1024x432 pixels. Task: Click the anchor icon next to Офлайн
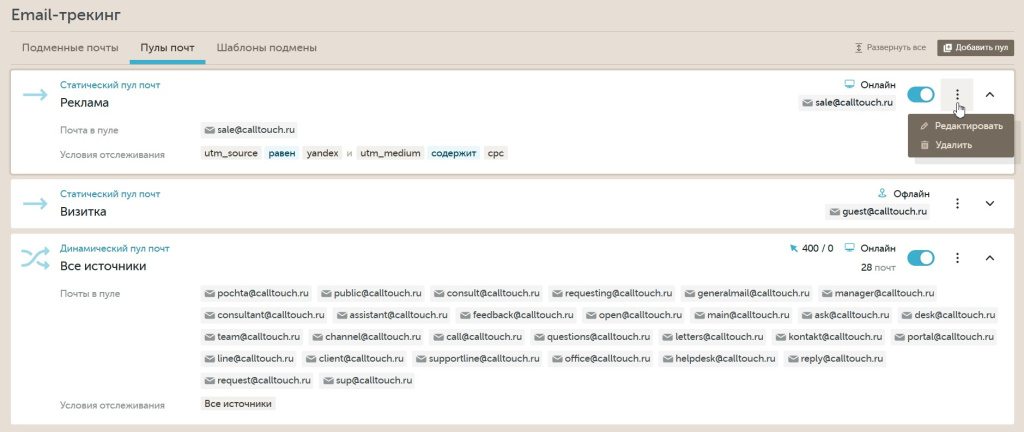click(882, 194)
